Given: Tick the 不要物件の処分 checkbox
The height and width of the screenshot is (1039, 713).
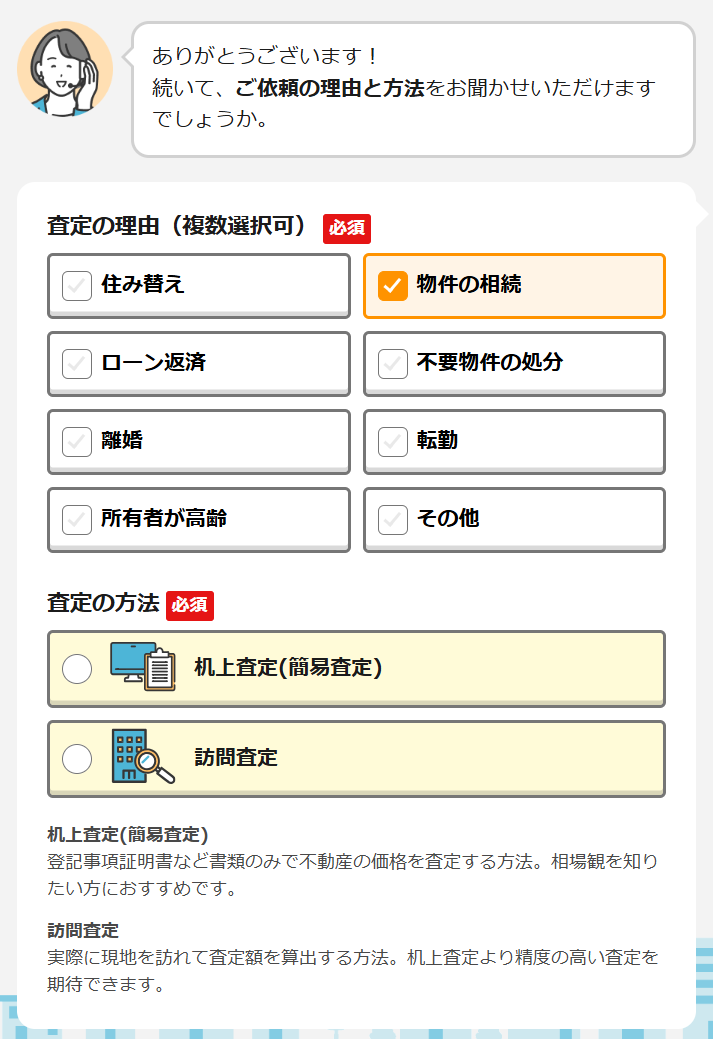Looking at the screenshot, I should pos(392,364).
